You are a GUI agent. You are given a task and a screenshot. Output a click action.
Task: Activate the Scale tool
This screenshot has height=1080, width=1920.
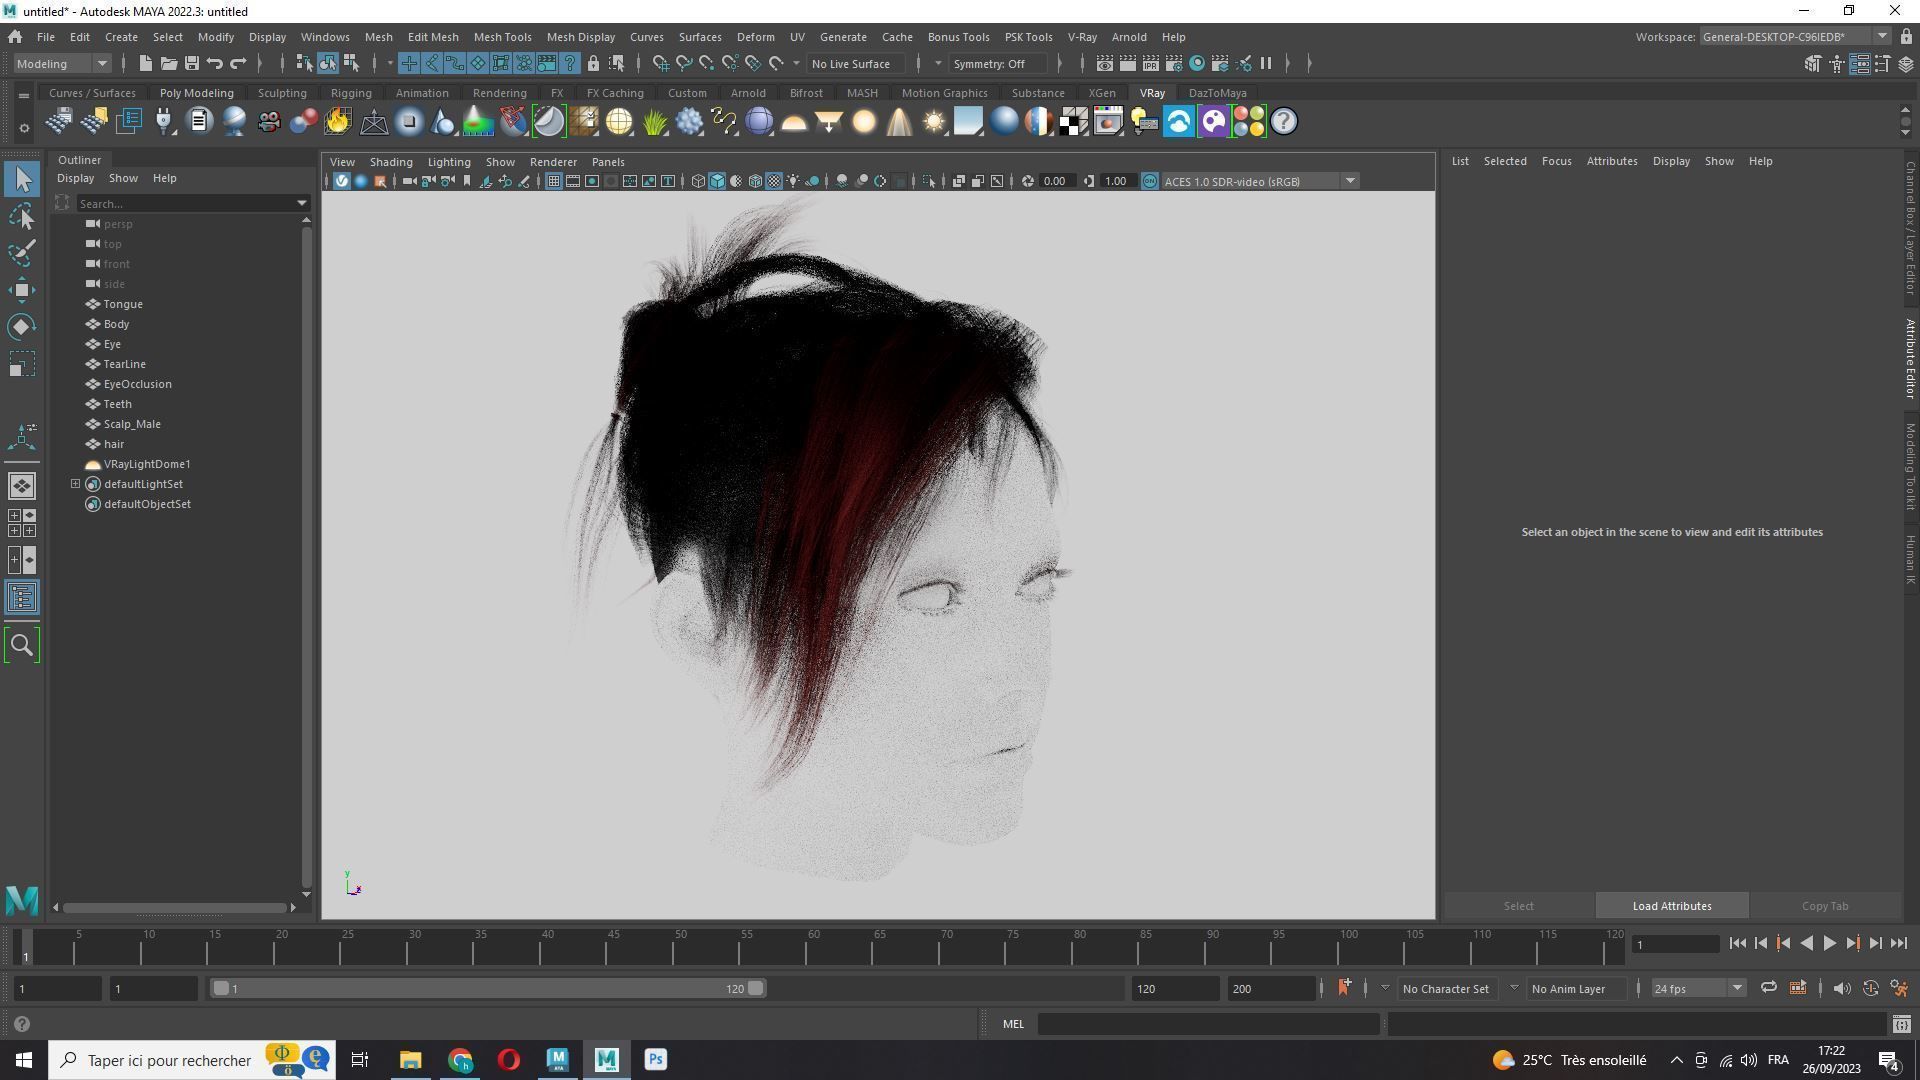click(x=22, y=364)
